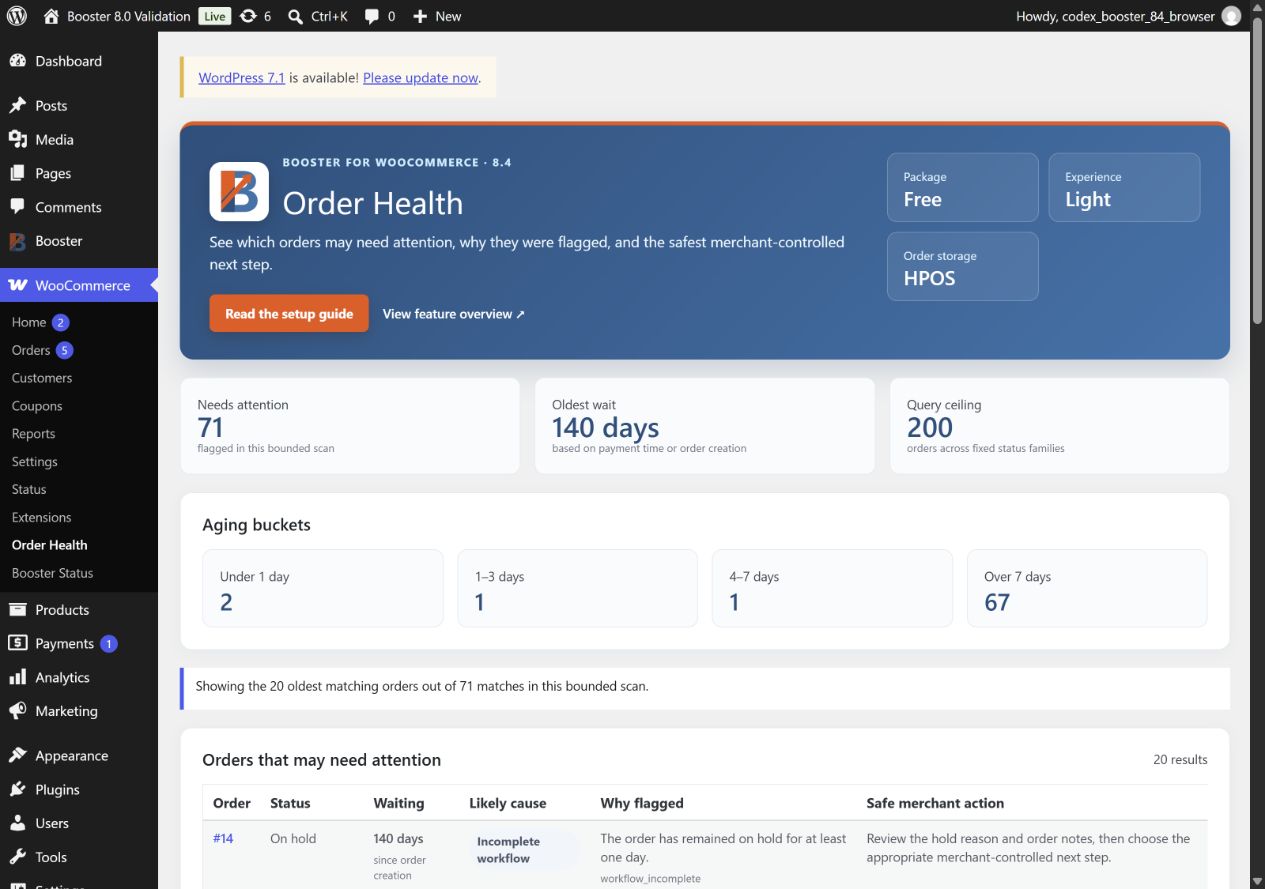The width and height of the screenshot is (1265, 889).
Task: Click the 4–7 days bucket
Action: [x=832, y=588]
